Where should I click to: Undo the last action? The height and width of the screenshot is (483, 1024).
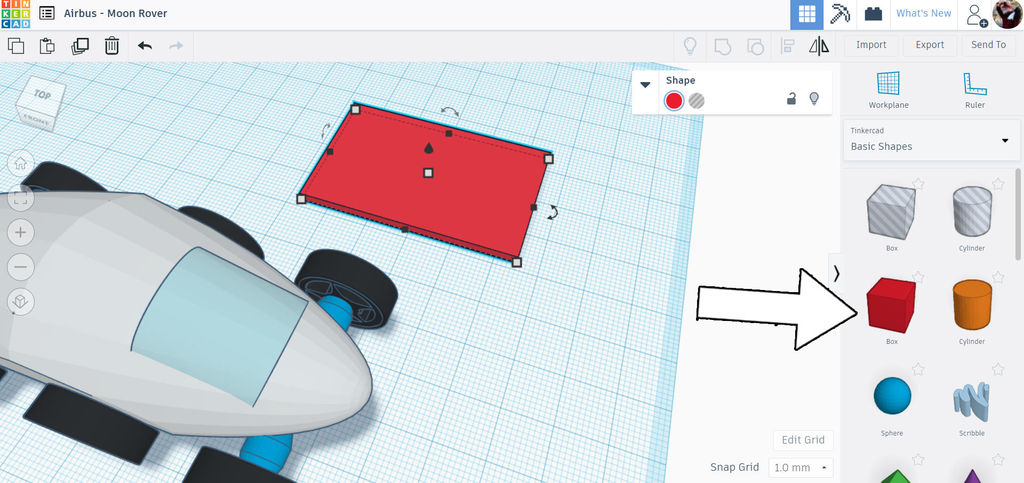coord(145,46)
